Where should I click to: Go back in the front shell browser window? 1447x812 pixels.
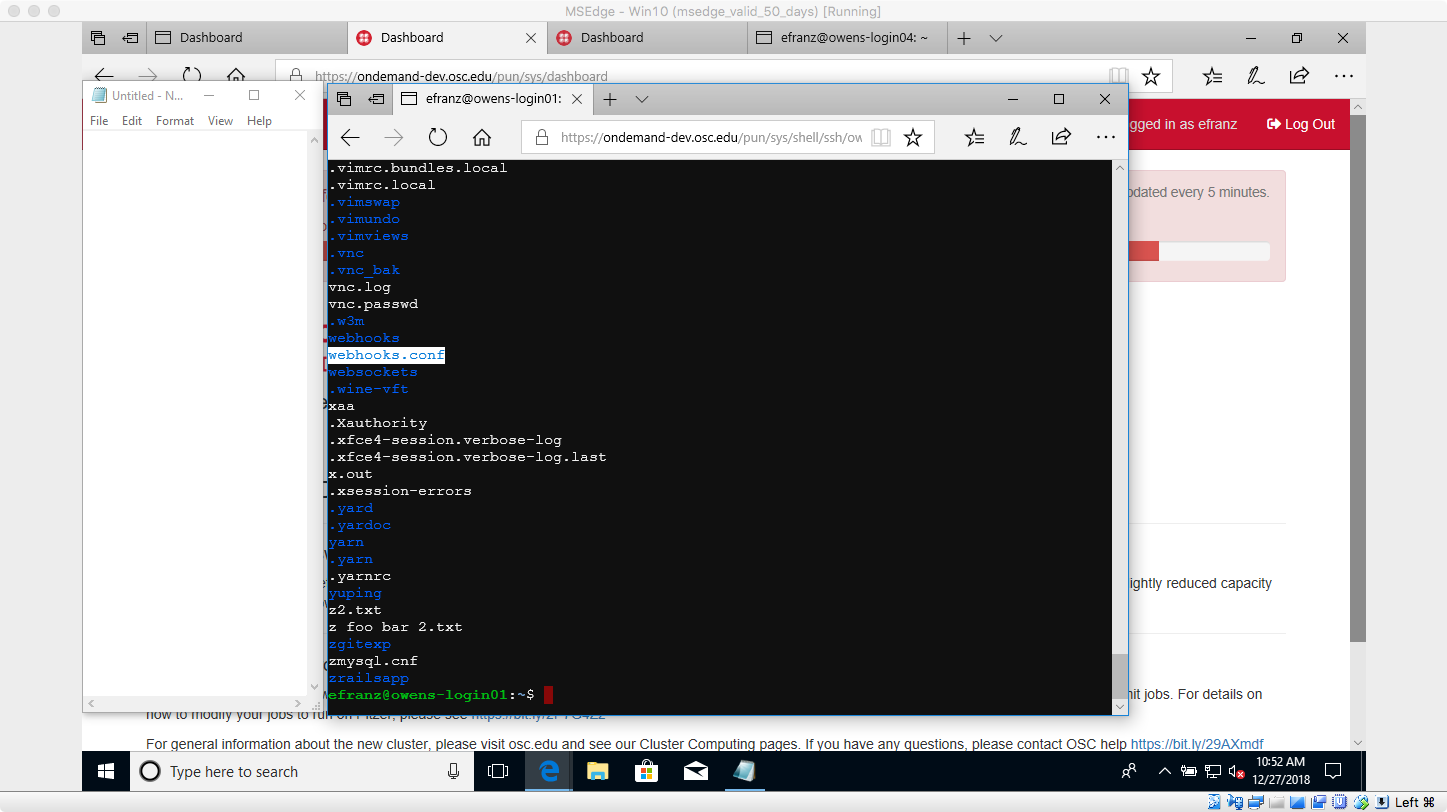[350, 137]
